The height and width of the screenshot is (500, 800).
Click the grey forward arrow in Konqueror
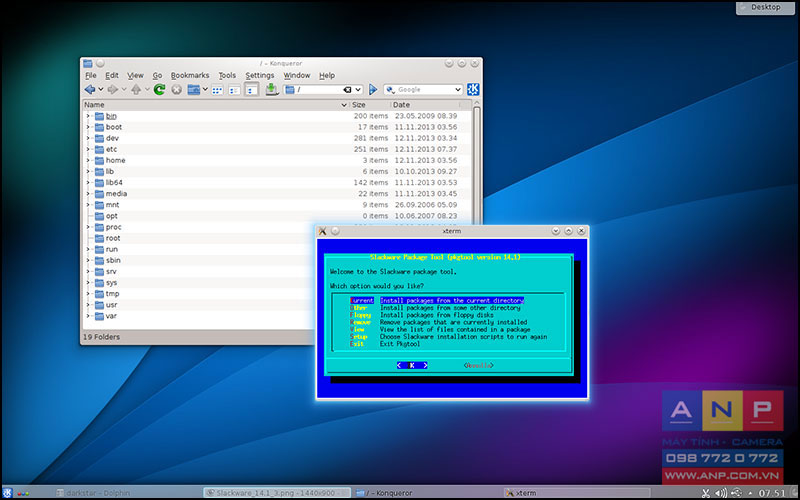113,90
